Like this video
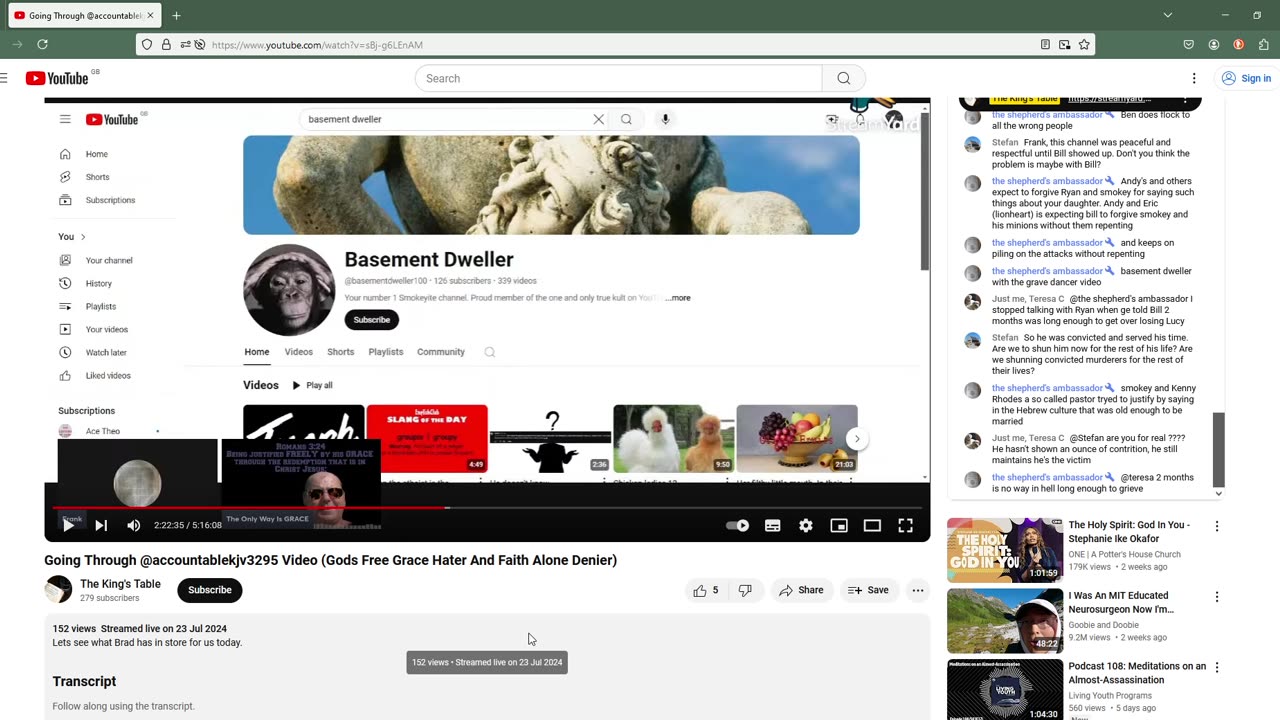 coord(705,590)
